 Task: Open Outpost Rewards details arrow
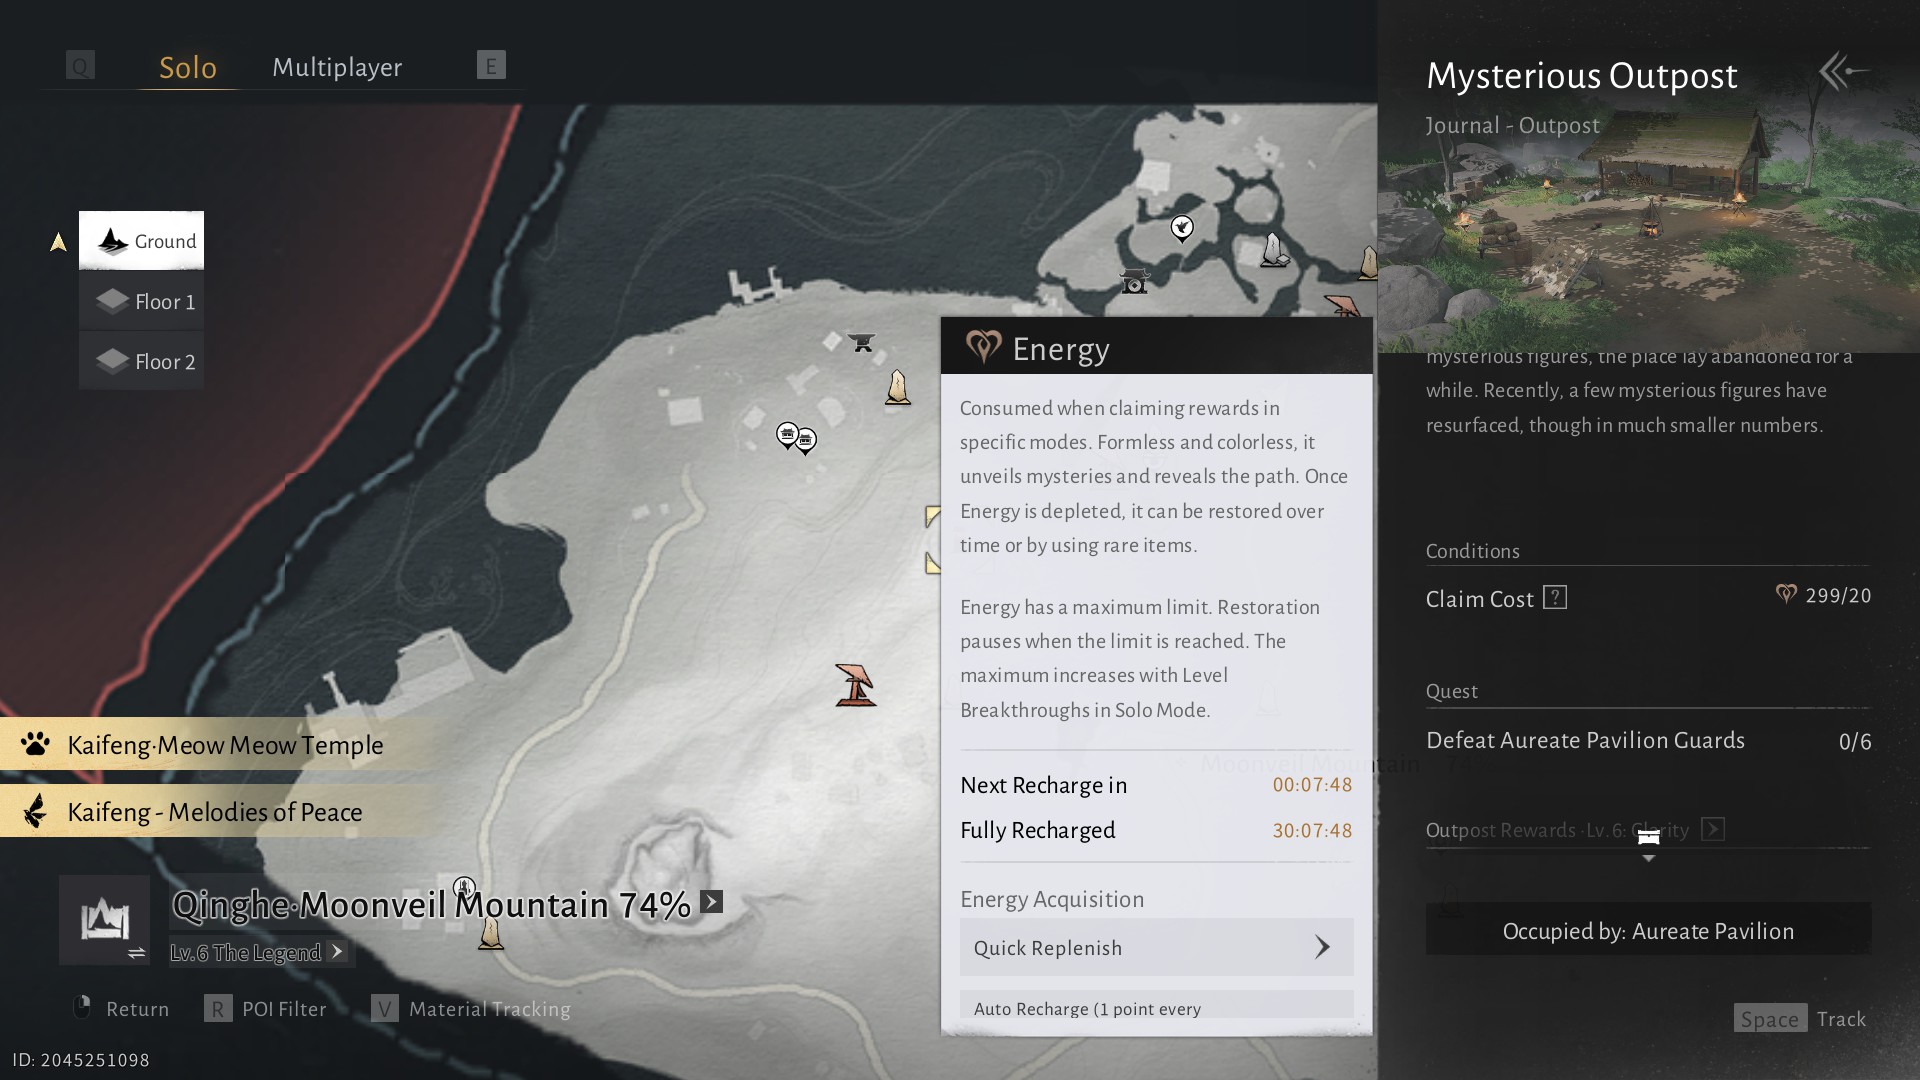[1712, 830]
